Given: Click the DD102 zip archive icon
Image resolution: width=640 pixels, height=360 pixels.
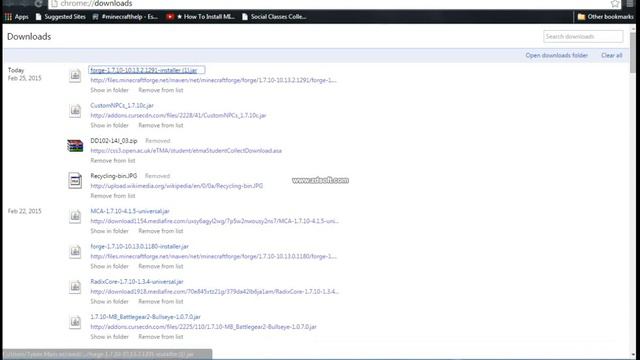Looking at the screenshot, I should pyautogui.click(x=75, y=146).
